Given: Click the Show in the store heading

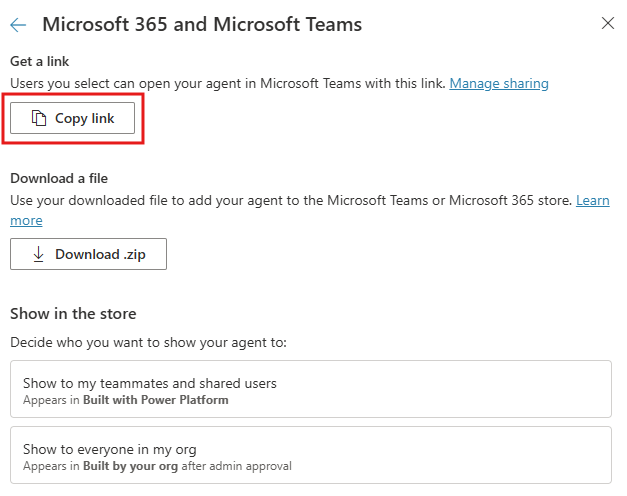Looking at the screenshot, I should [73, 314].
